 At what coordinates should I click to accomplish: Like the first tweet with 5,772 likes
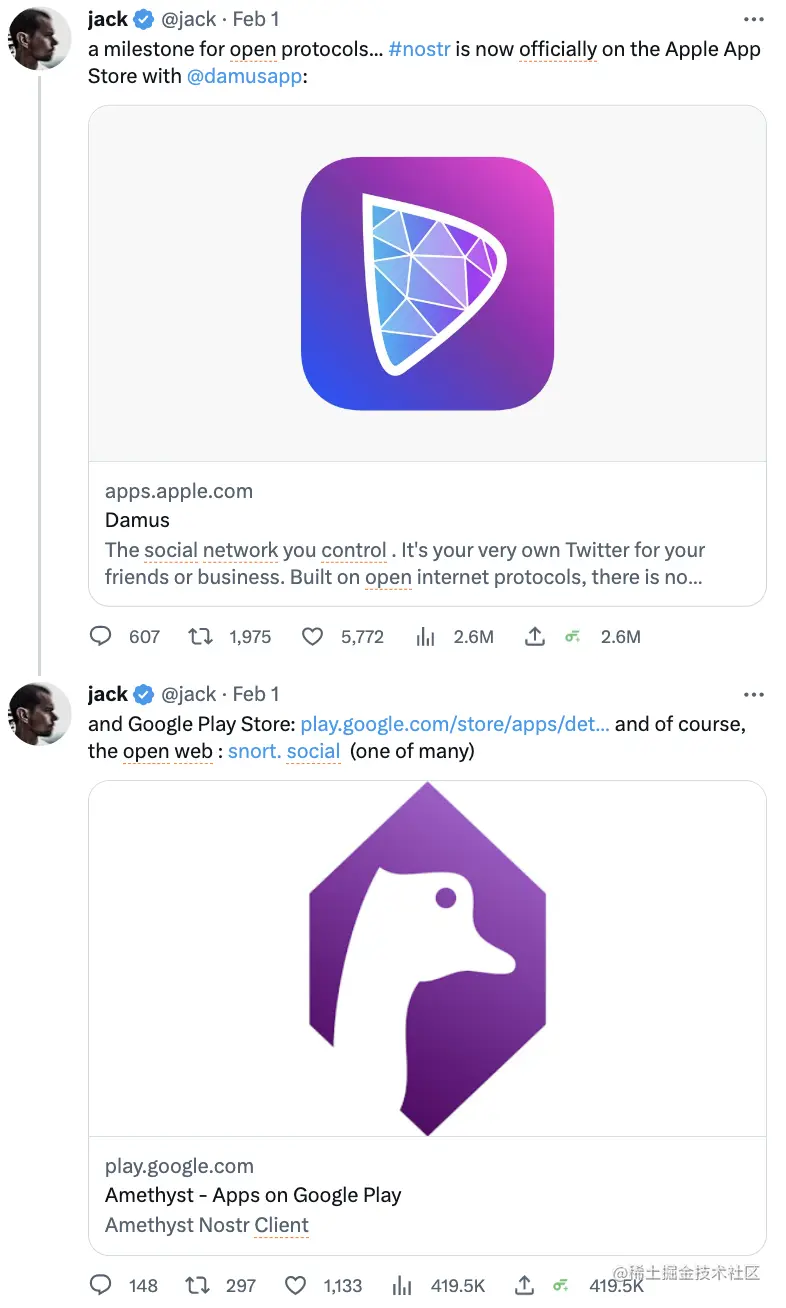(x=313, y=636)
